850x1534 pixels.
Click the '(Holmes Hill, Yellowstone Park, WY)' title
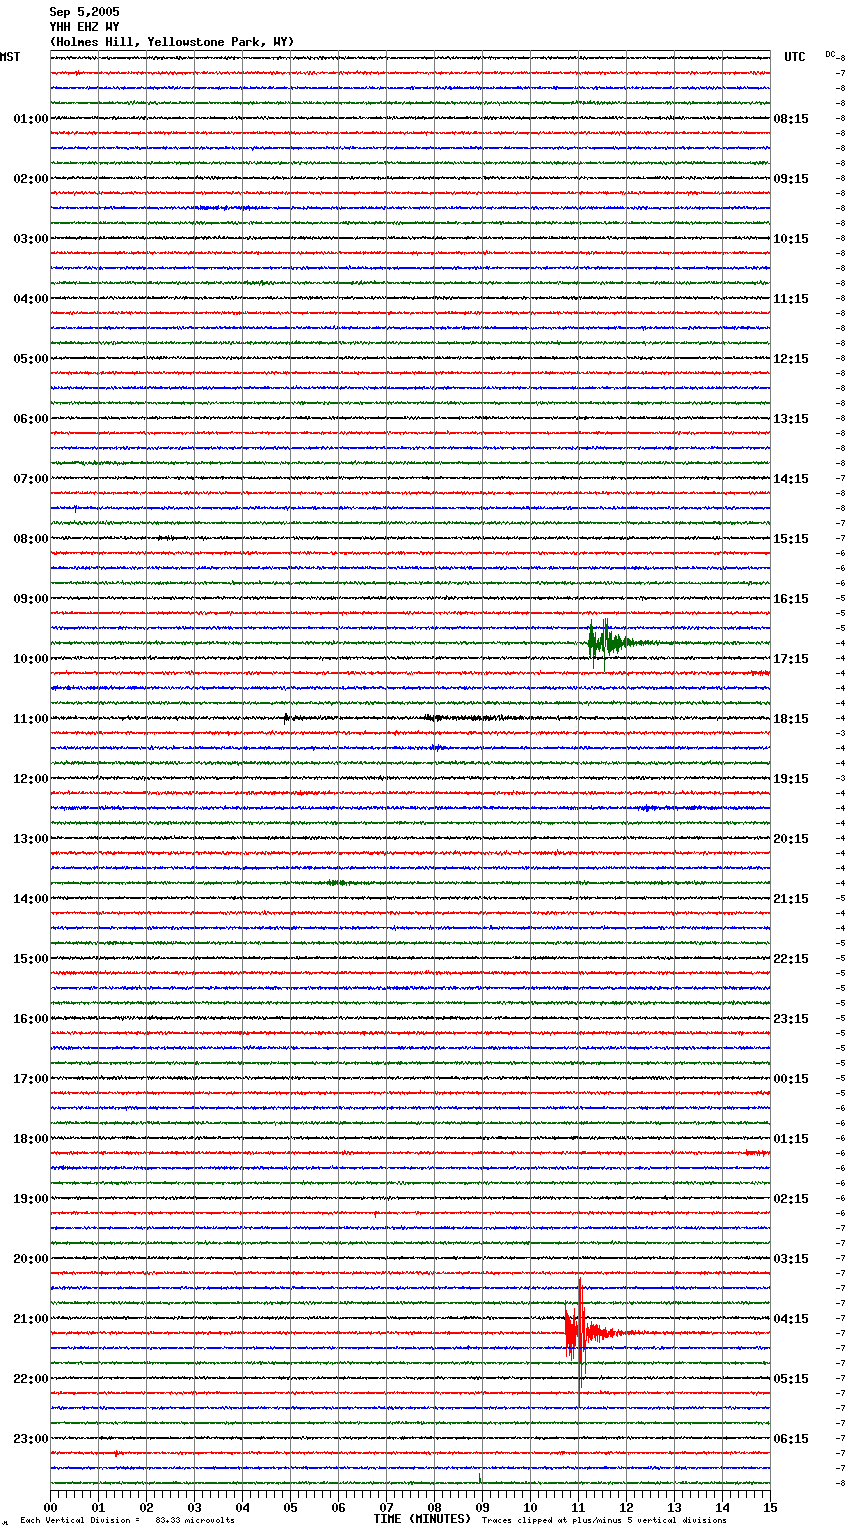172,42
